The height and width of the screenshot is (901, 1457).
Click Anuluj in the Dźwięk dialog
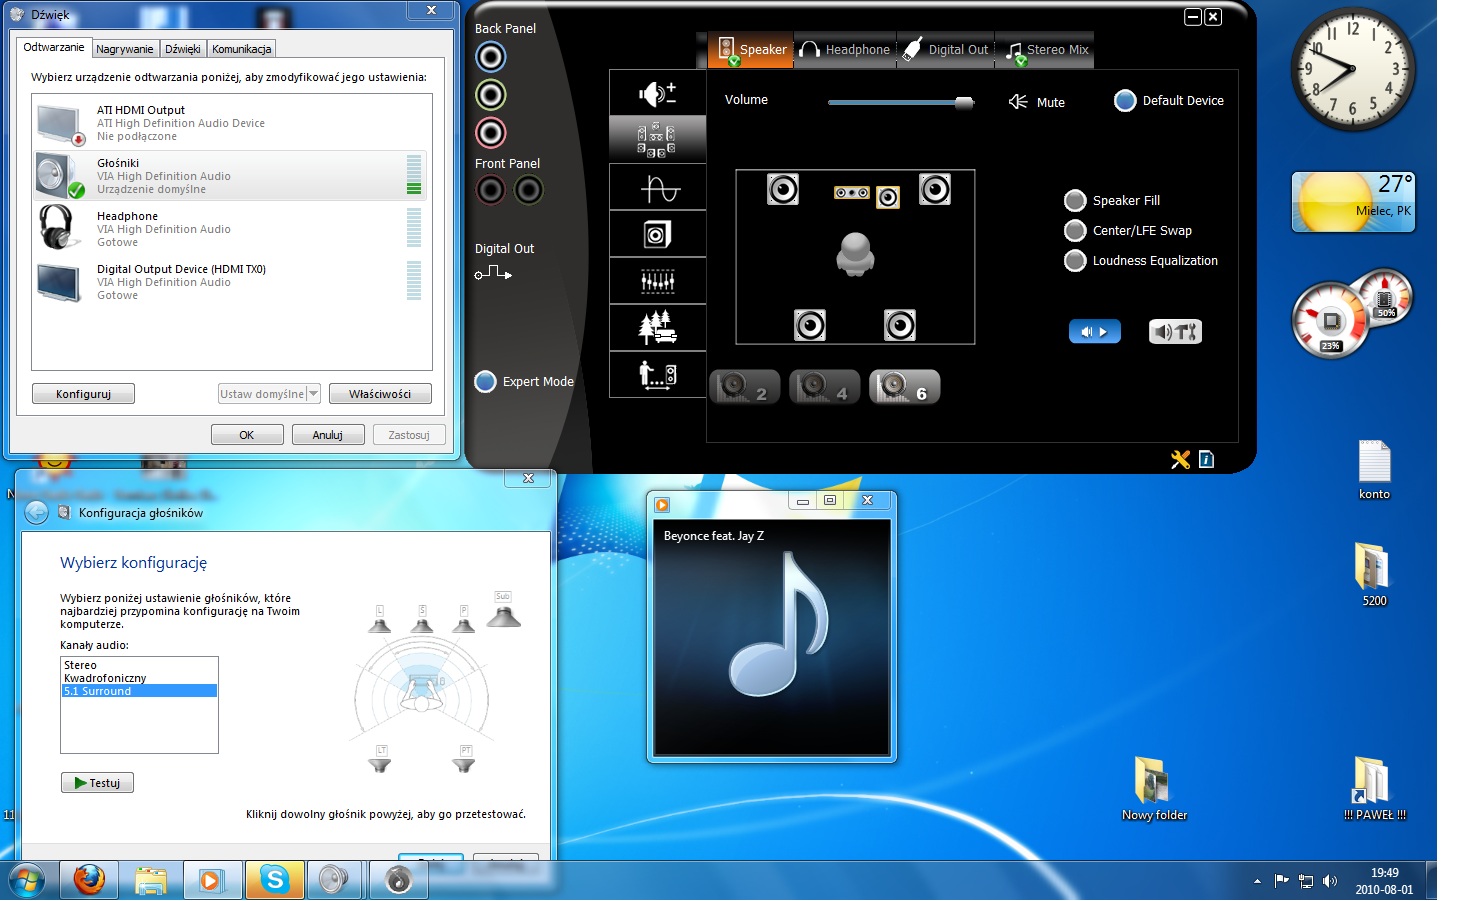328,435
